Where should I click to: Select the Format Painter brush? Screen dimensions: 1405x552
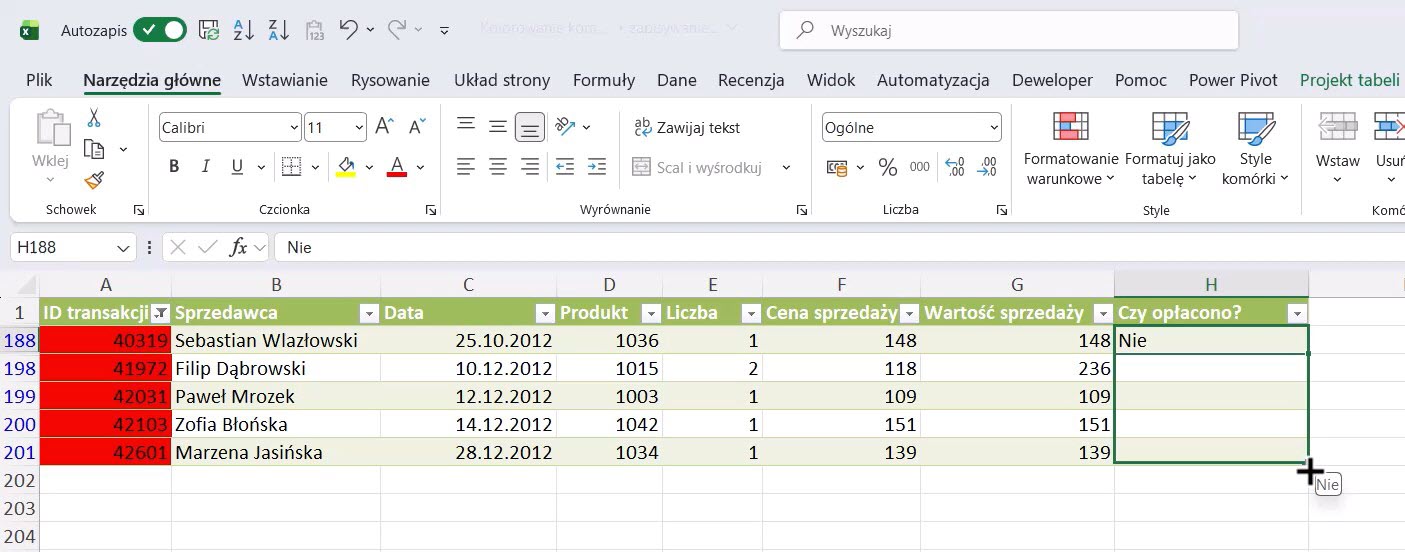94,180
